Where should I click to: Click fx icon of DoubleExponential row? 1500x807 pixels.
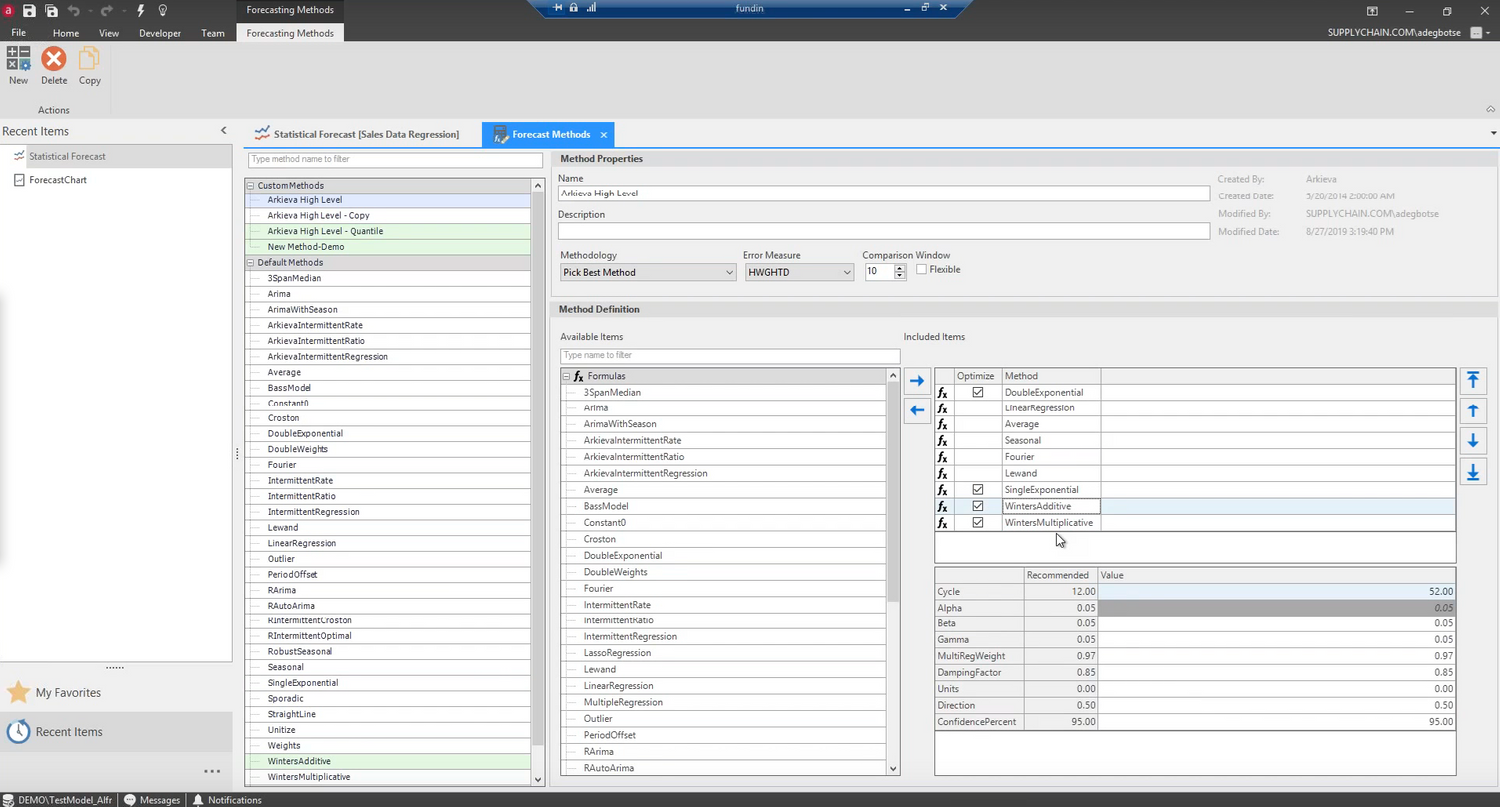[x=943, y=393]
